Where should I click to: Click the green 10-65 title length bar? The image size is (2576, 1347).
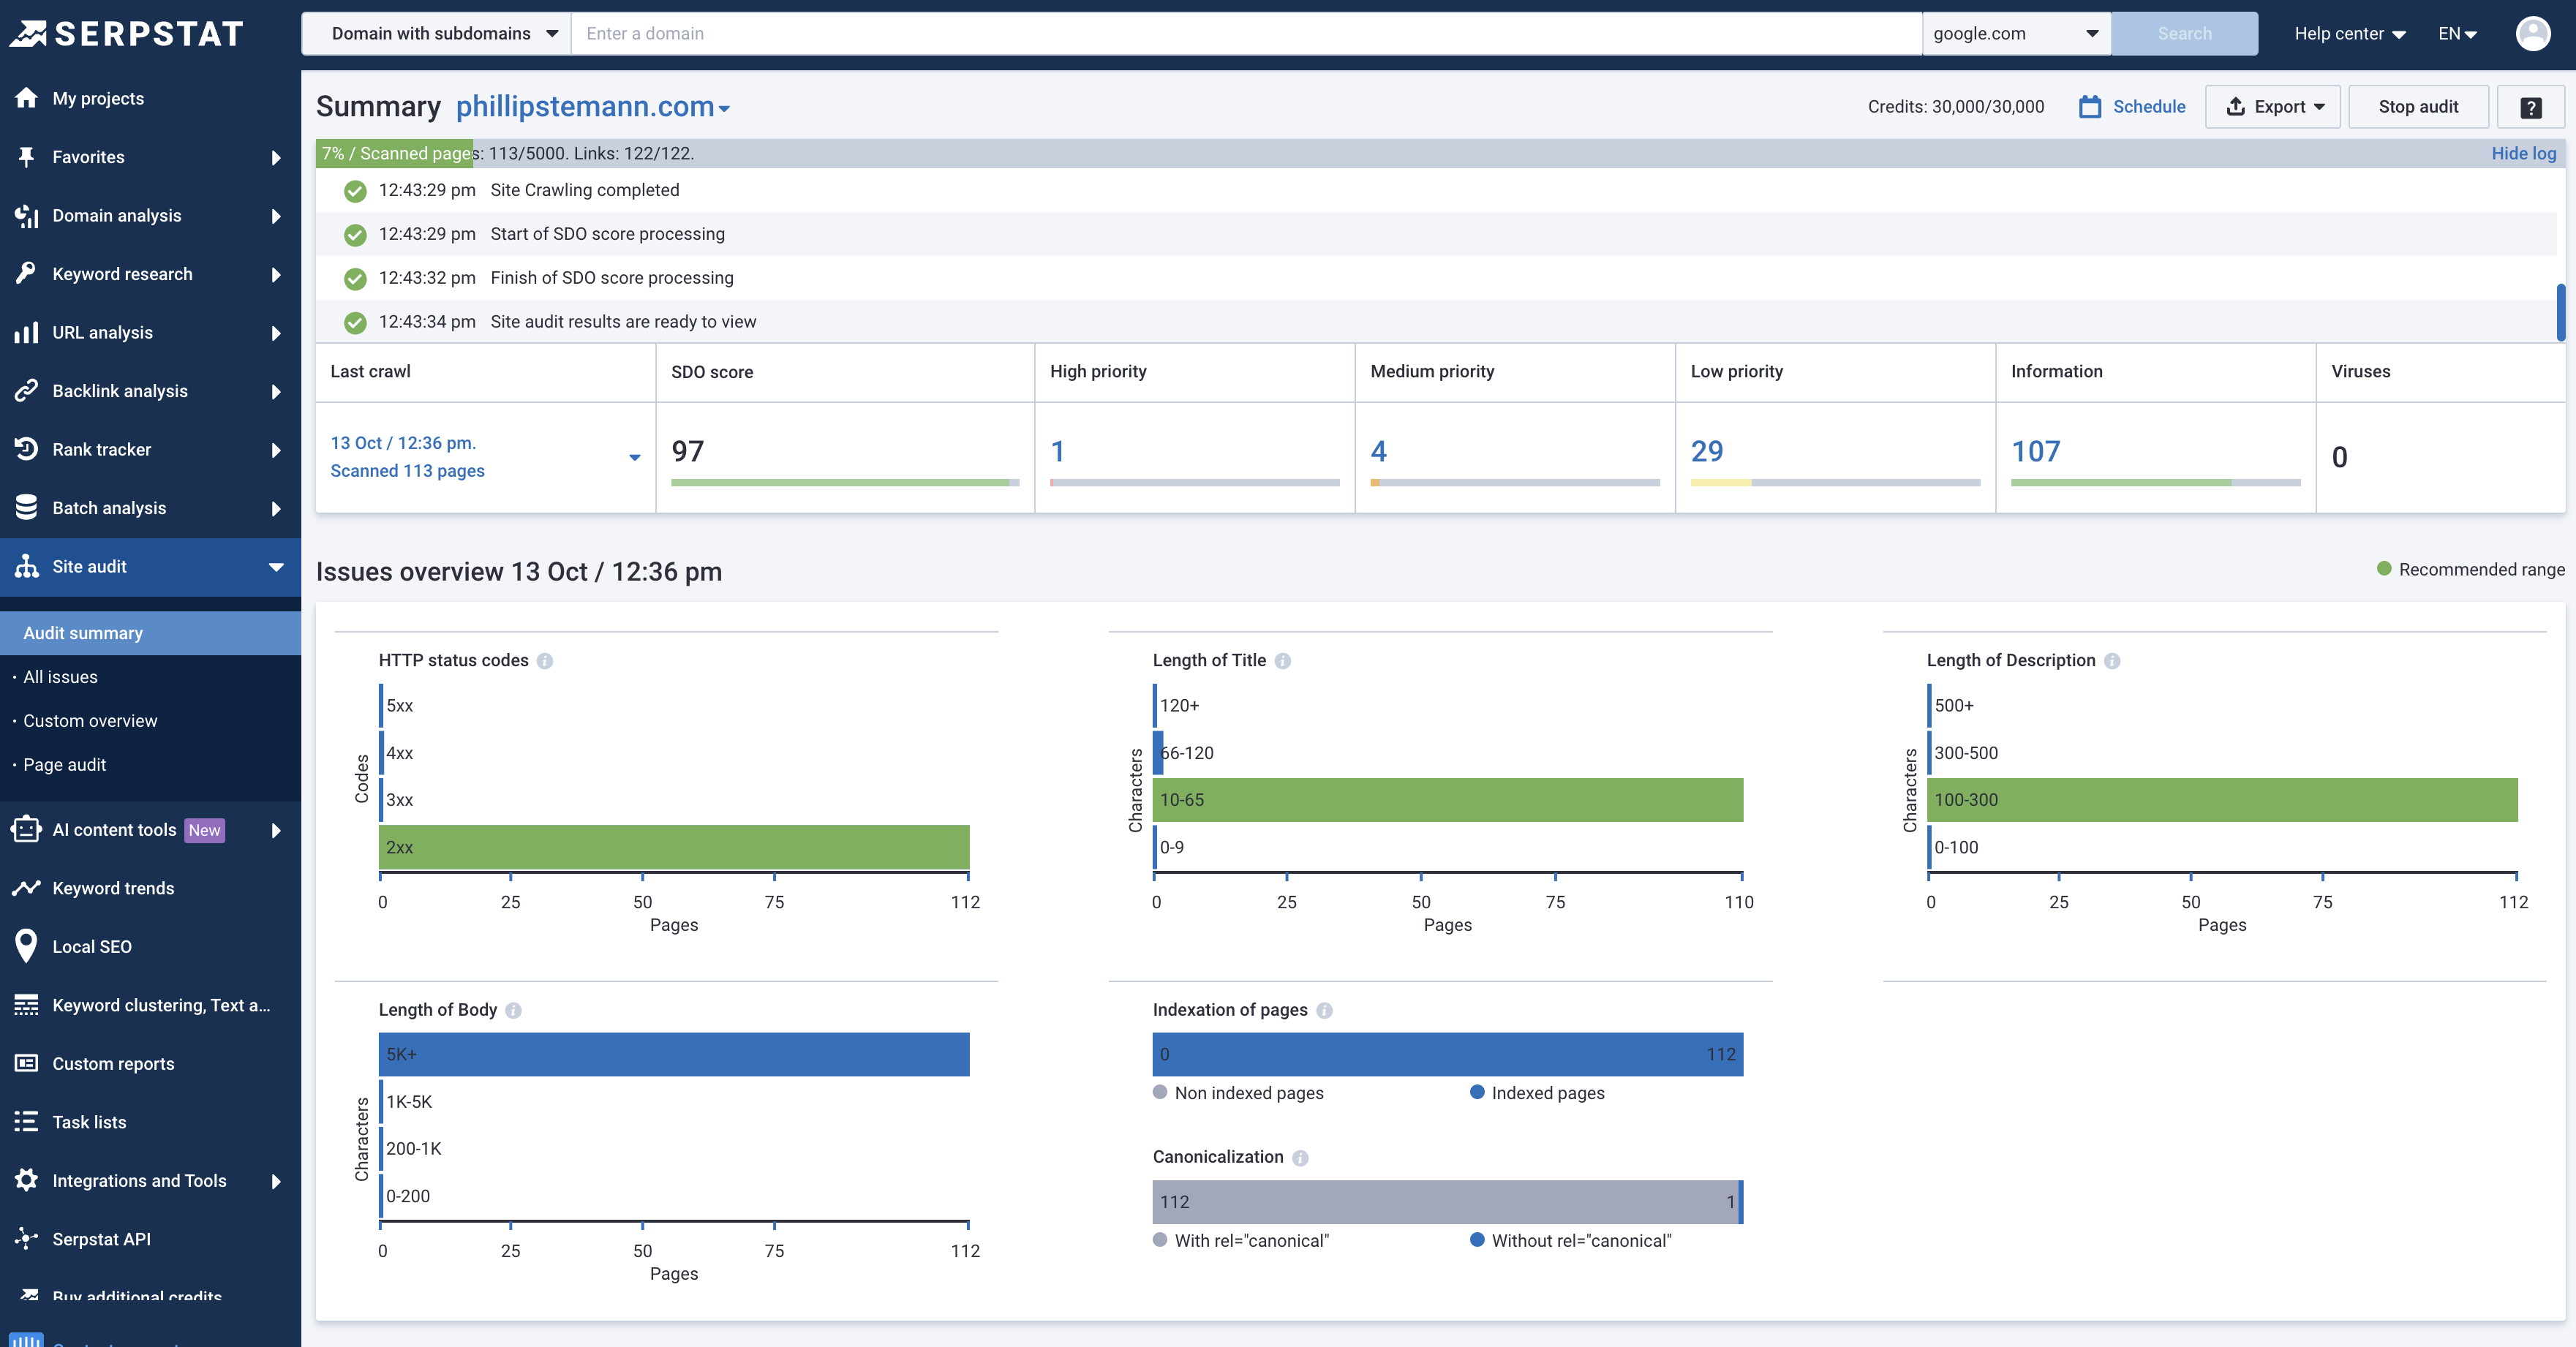tap(1448, 800)
